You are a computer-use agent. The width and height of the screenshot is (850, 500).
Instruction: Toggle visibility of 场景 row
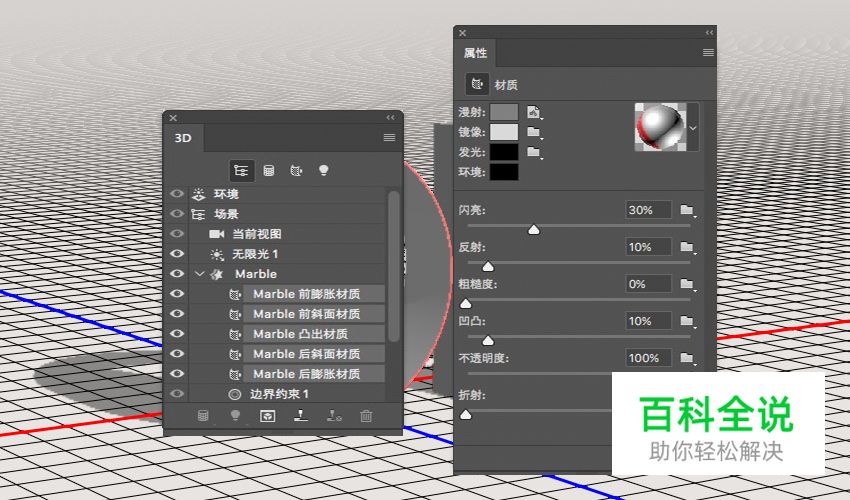click(x=177, y=214)
